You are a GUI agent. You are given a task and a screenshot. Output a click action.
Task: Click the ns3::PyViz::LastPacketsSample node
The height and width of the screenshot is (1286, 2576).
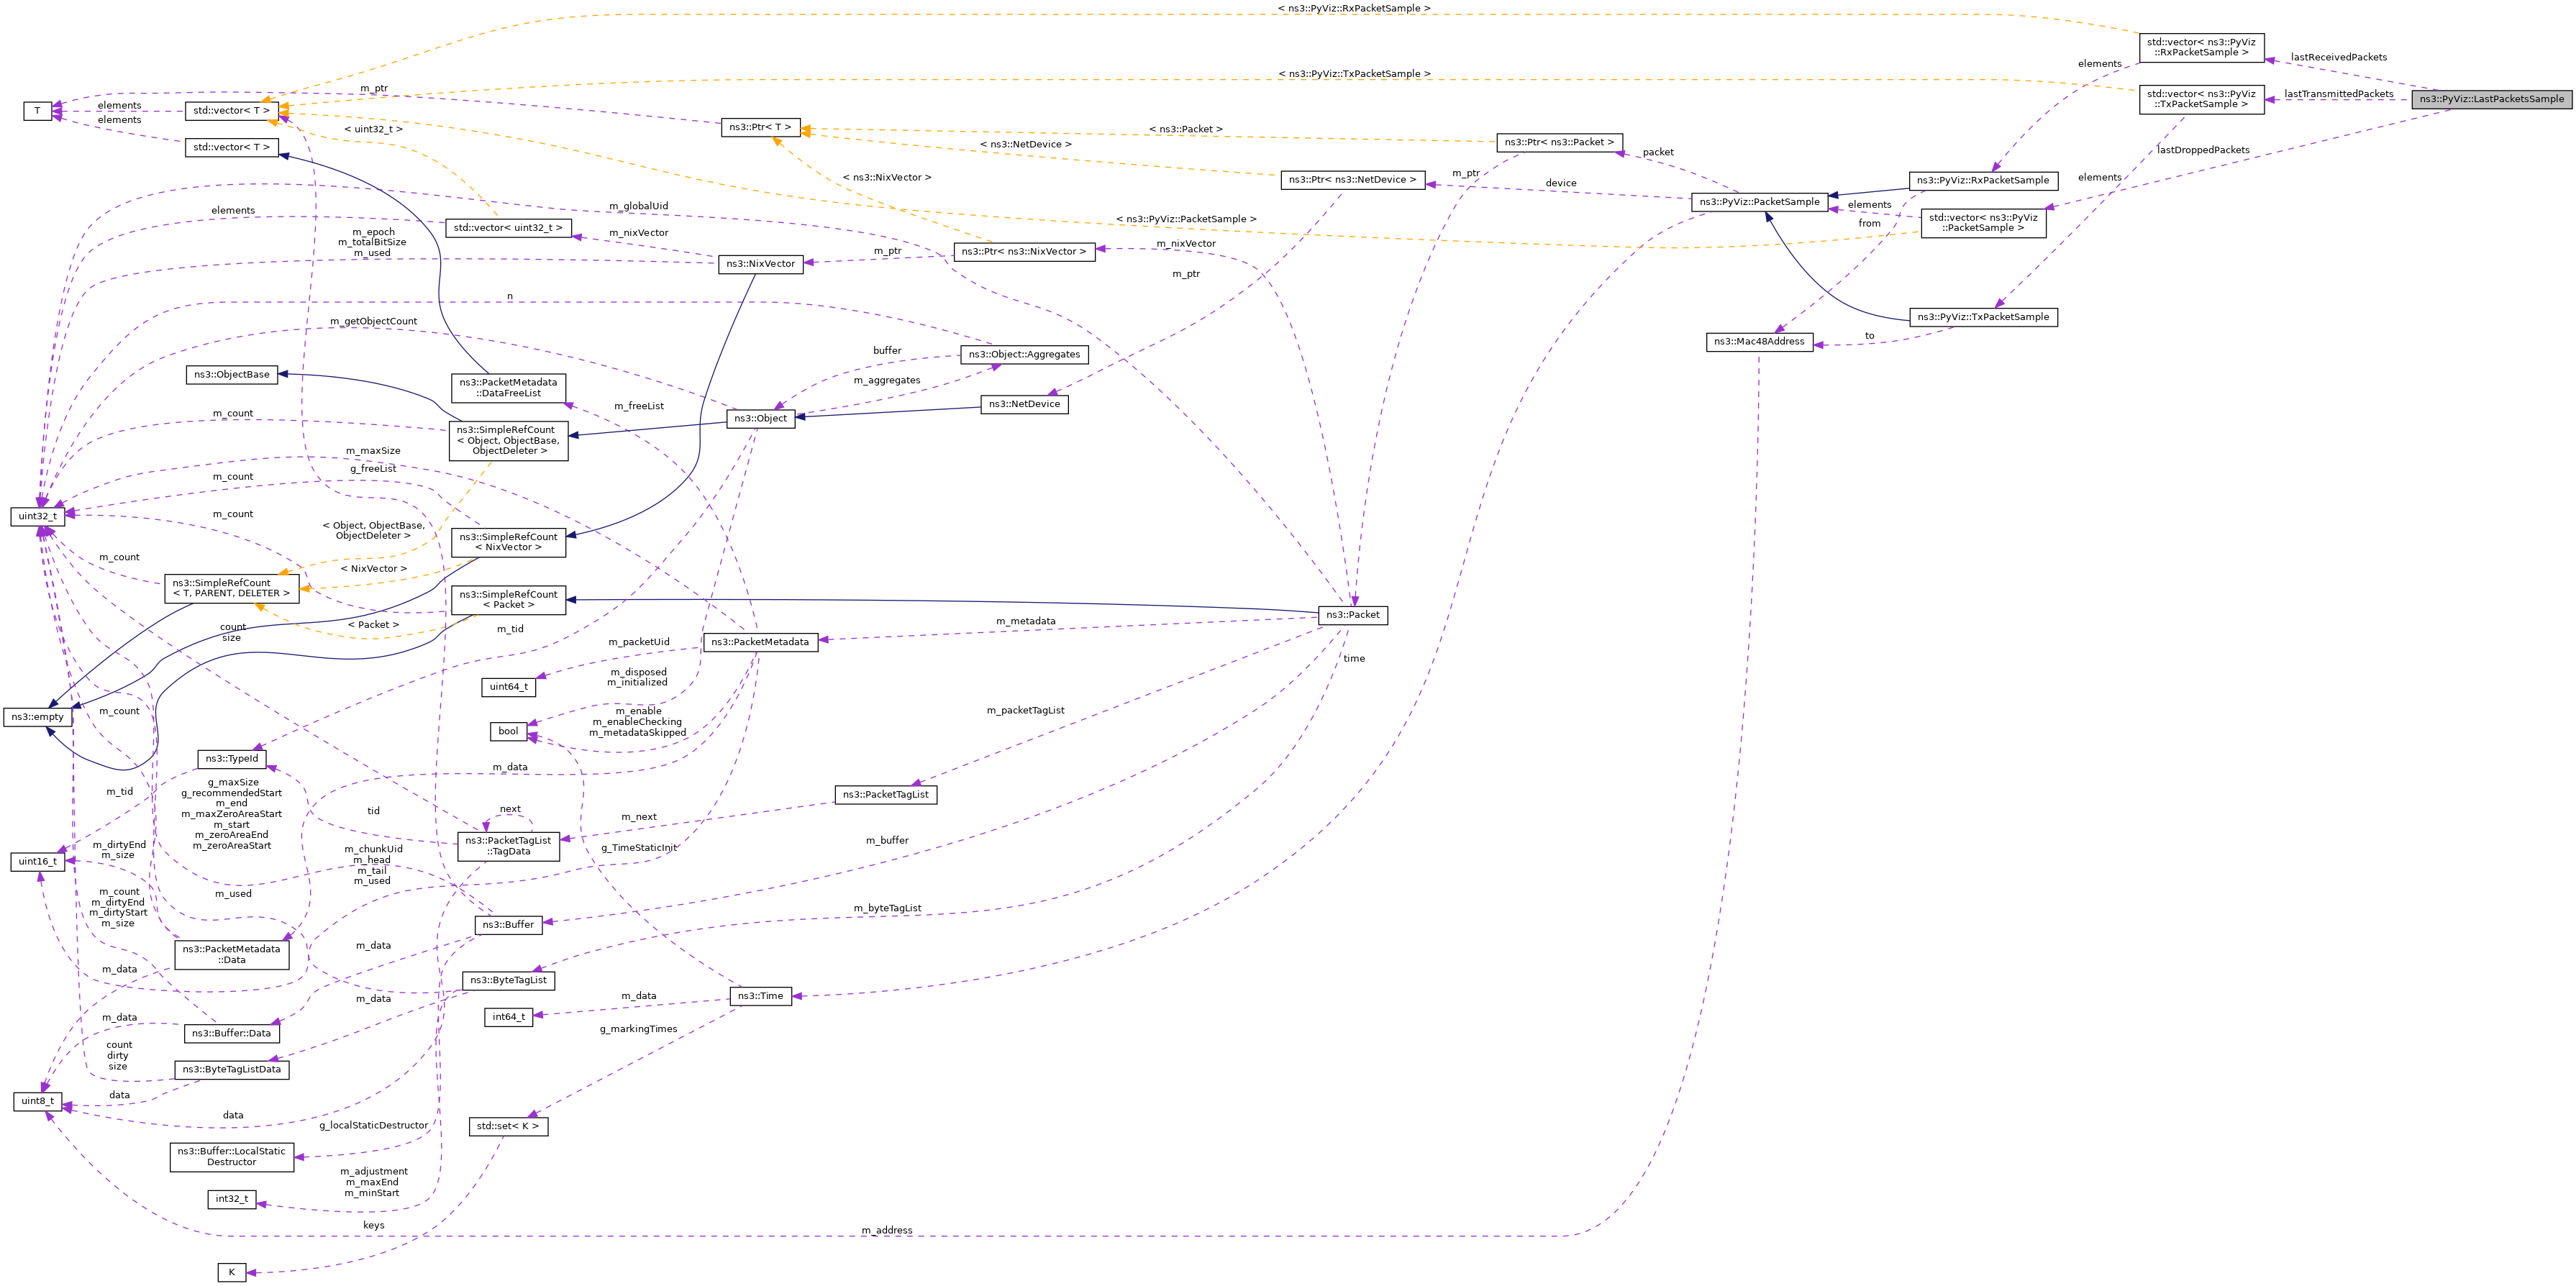click(x=2491, y=99)
